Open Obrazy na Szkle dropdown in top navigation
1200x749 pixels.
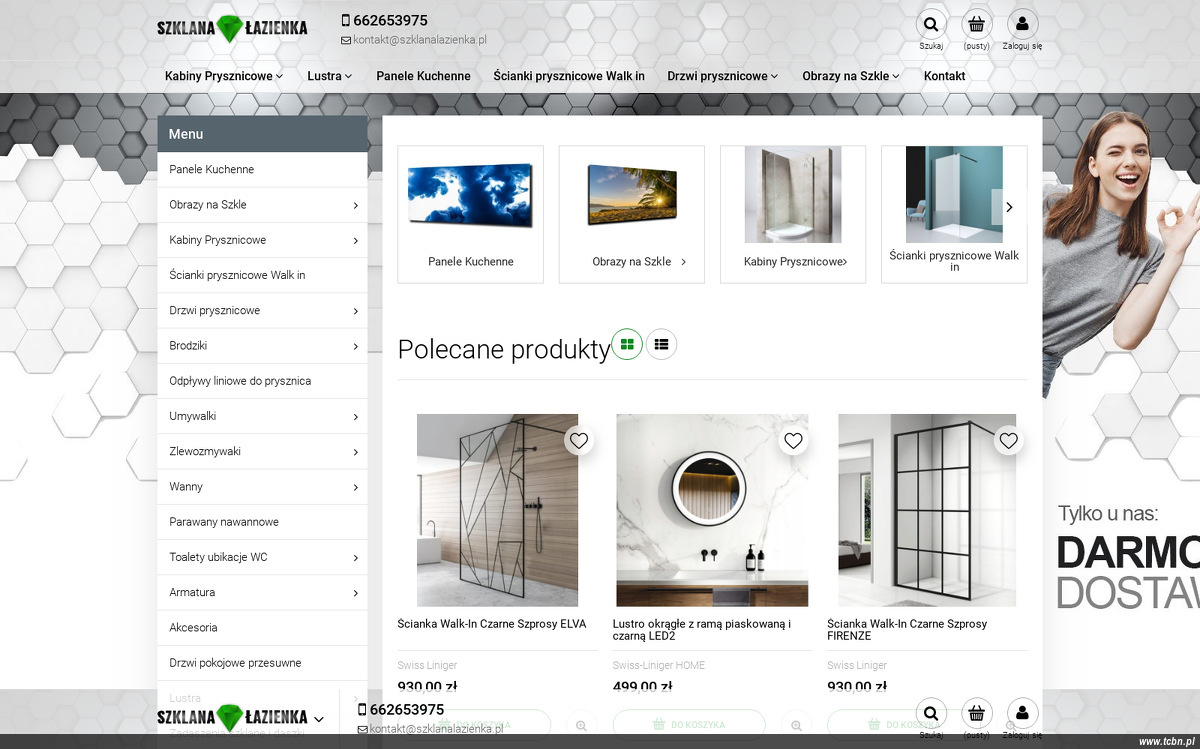(x=851, y=76)
